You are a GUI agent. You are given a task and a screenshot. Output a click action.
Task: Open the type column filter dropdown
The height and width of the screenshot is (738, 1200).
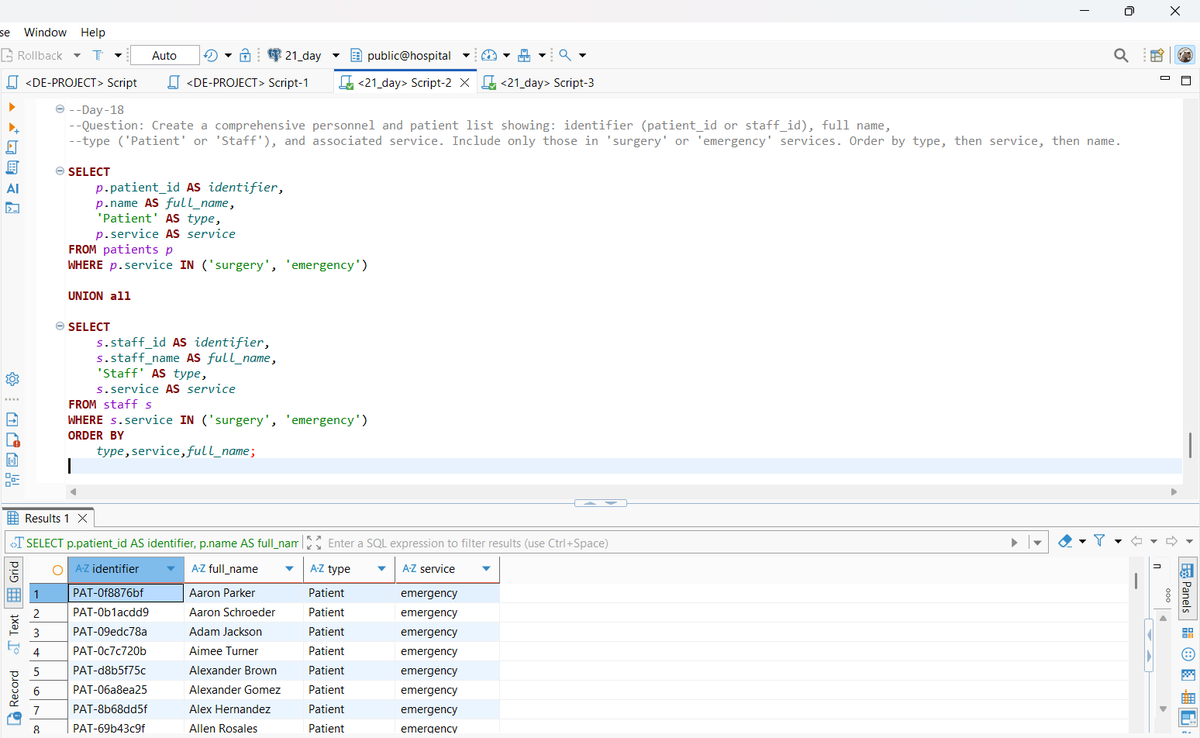[380, 569]
